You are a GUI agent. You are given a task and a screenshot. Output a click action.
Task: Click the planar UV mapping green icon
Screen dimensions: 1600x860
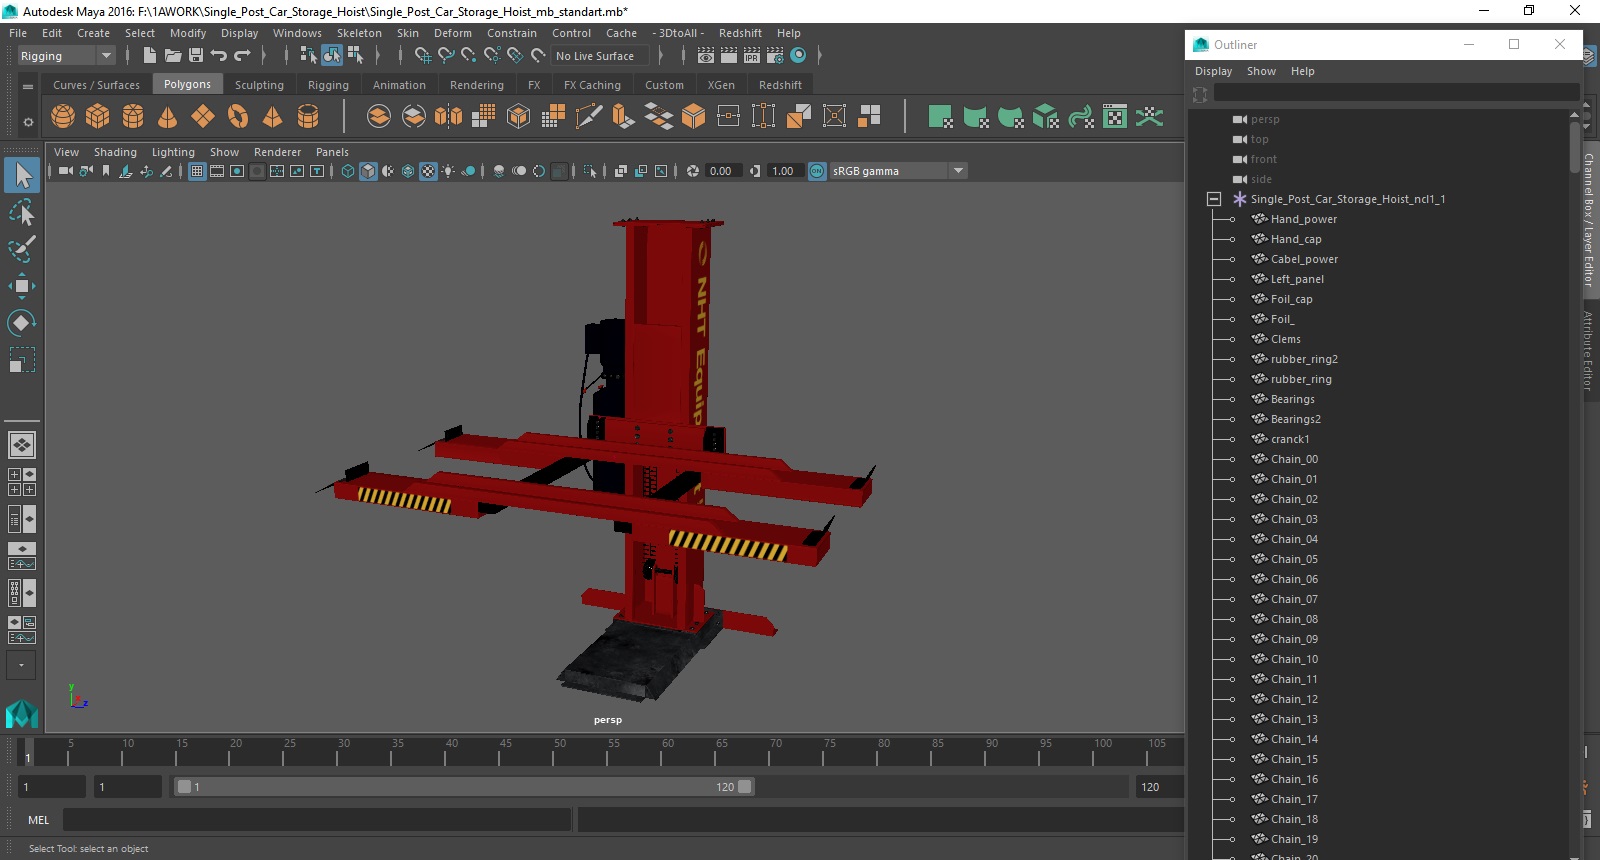click(940, 117)
